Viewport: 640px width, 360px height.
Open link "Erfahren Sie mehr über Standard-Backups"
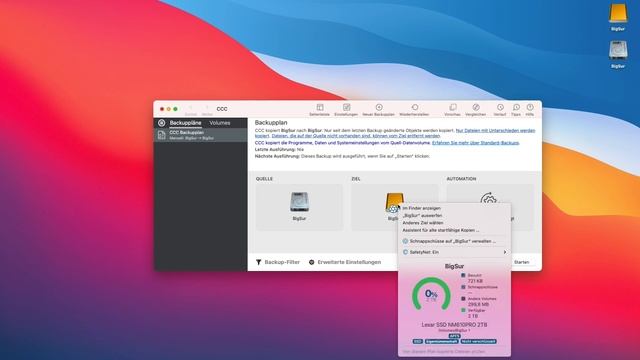(476, 143)
